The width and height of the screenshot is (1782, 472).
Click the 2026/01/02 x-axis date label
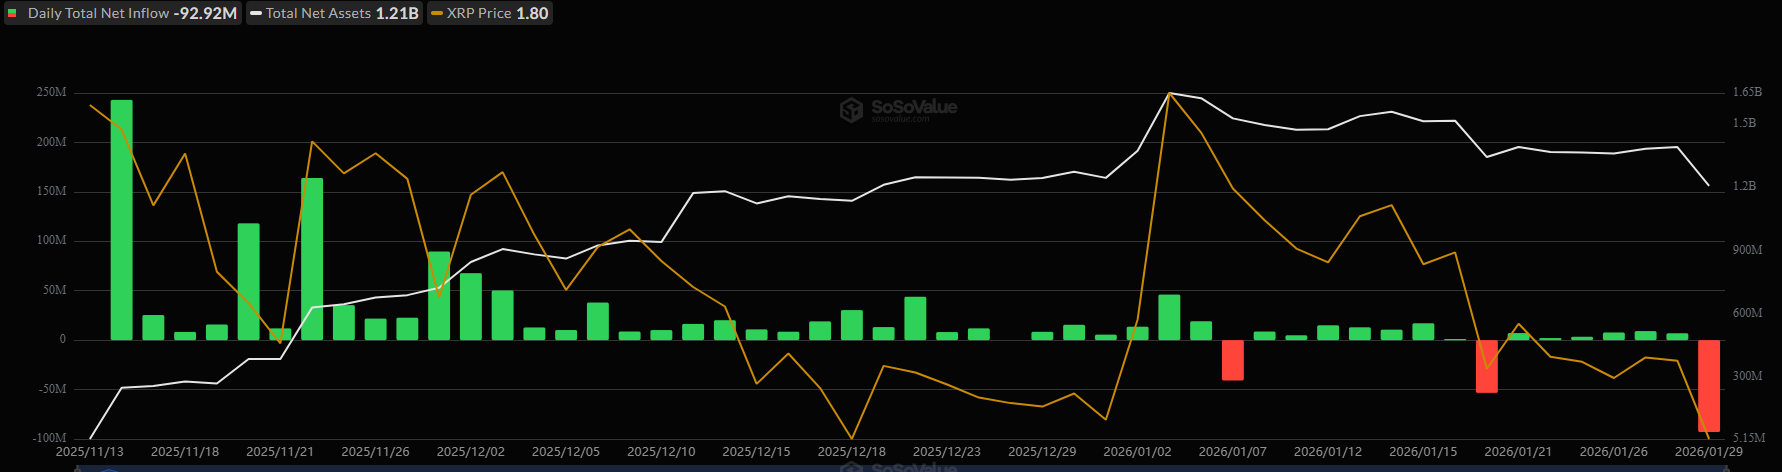click(1137, 452)
